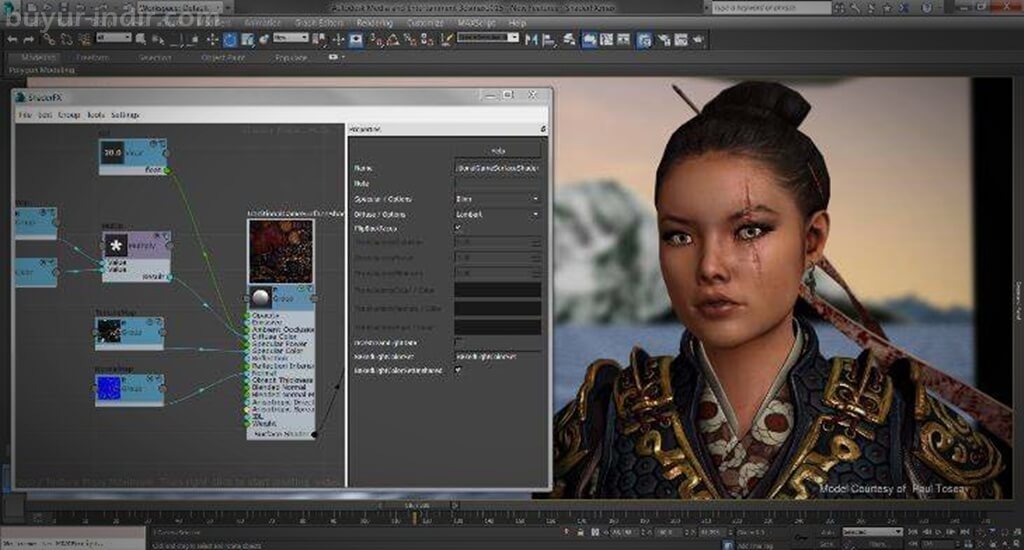The image size is (1024, 550).
Task: Toggle Keyboard Shortcut Override icon
Action: tap(356, 40)
